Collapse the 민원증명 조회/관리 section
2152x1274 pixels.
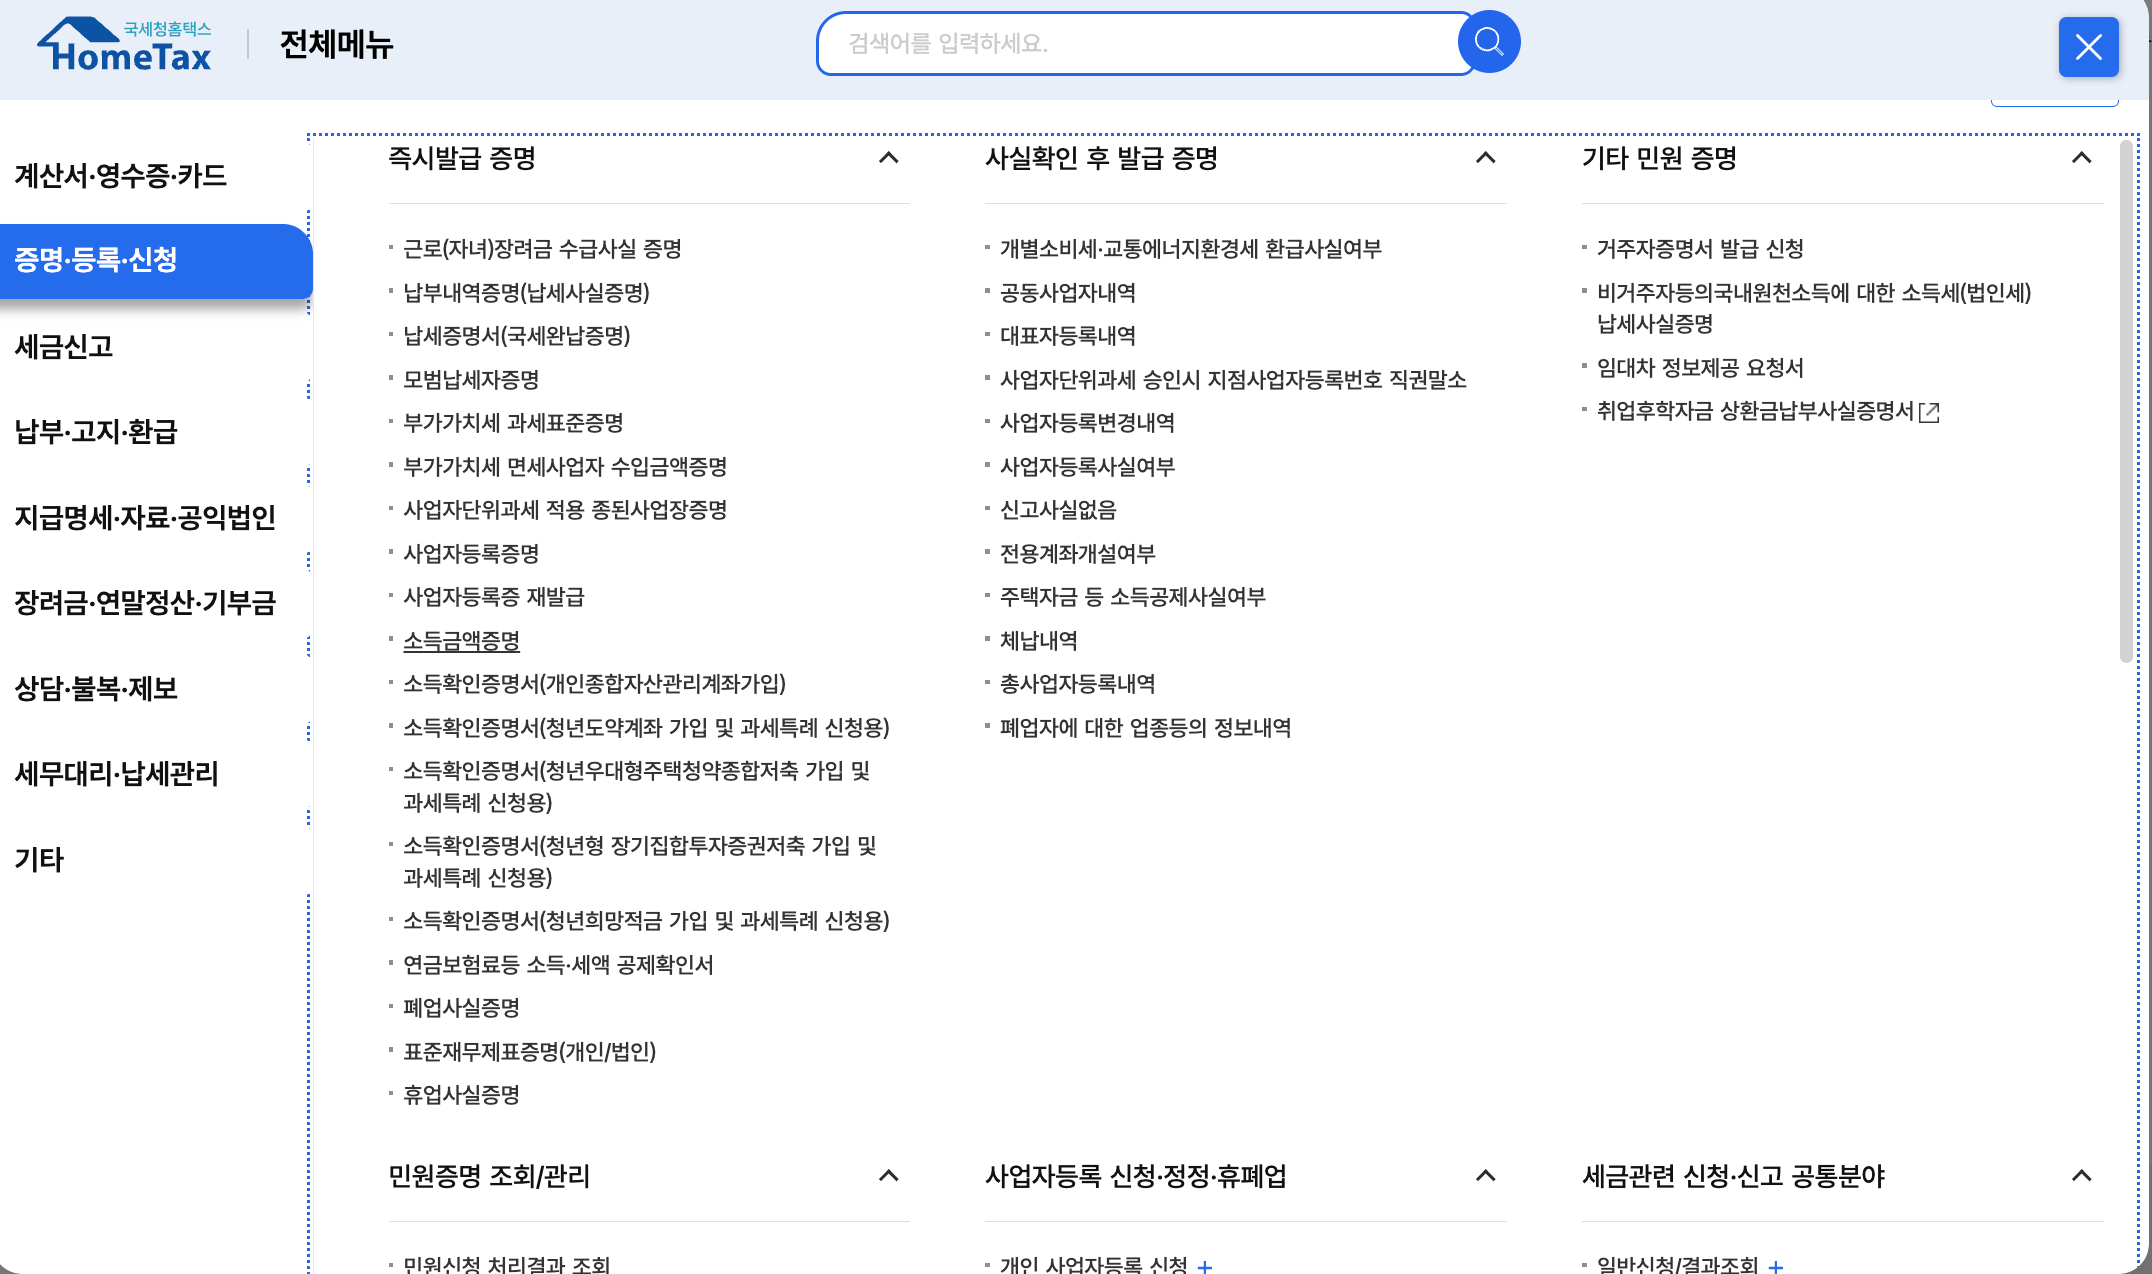(x=889, y=1177)
